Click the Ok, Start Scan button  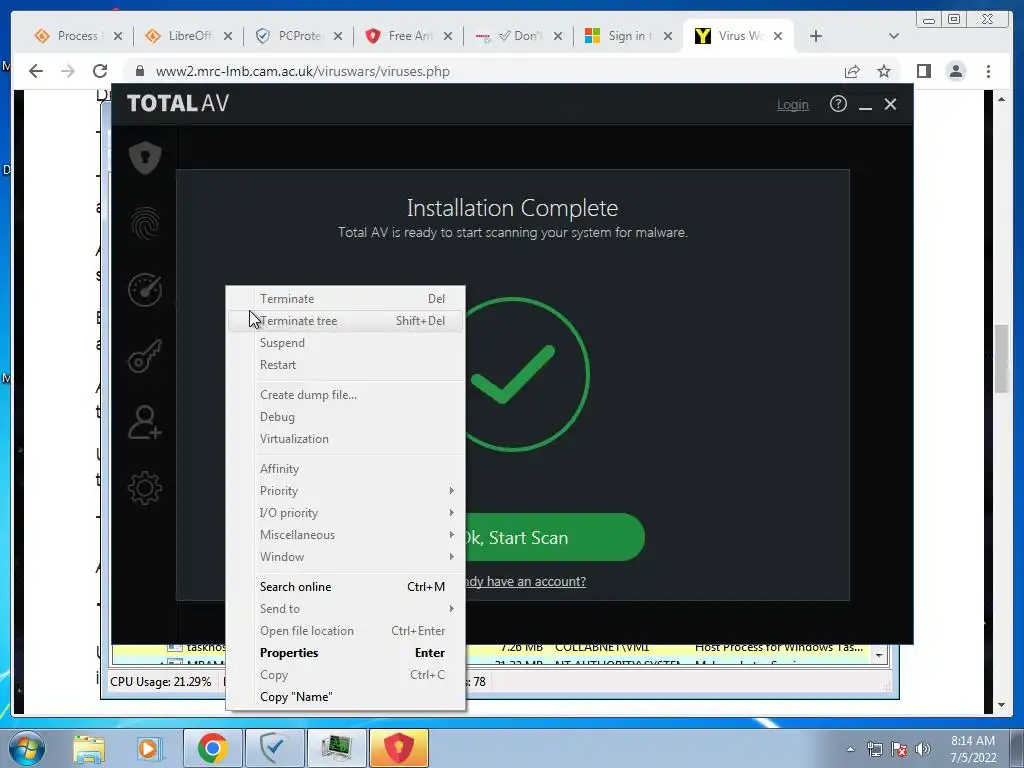555,537
